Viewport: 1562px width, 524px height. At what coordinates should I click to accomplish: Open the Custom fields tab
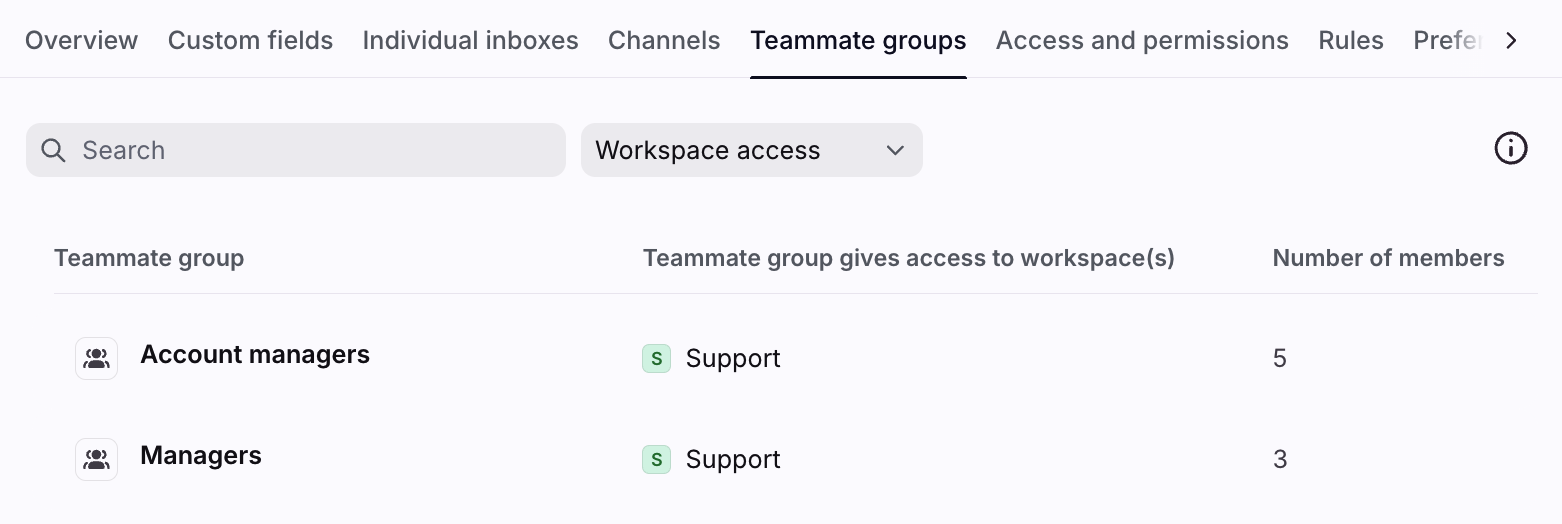pyautogui.click(x=250, y=40)
